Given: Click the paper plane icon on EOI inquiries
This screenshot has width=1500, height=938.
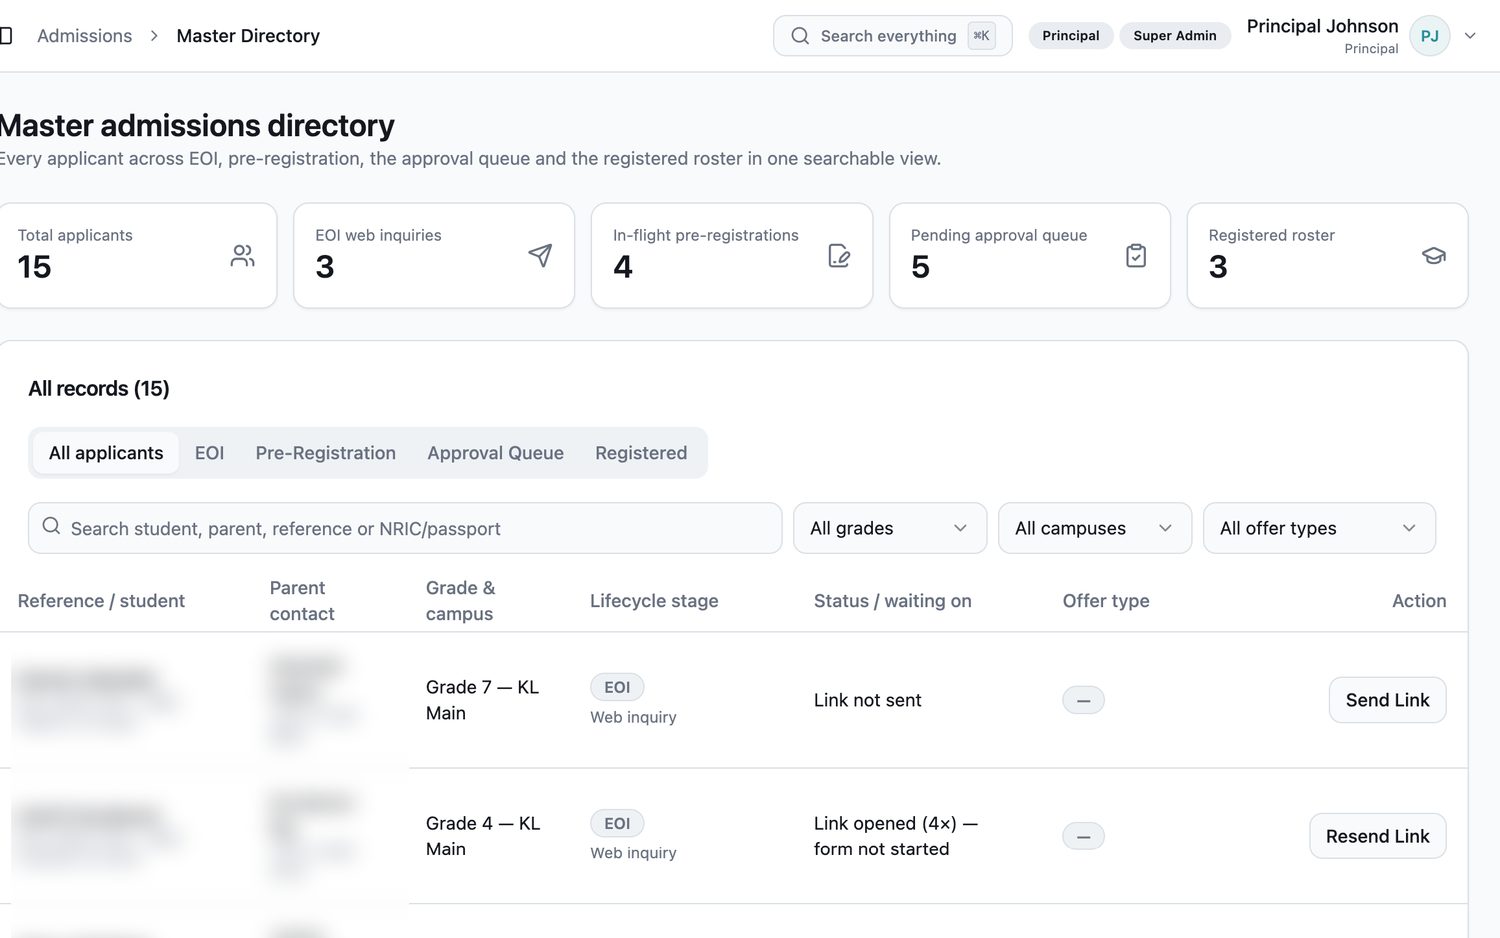Looking at the screenshot, I should (540, 256).
